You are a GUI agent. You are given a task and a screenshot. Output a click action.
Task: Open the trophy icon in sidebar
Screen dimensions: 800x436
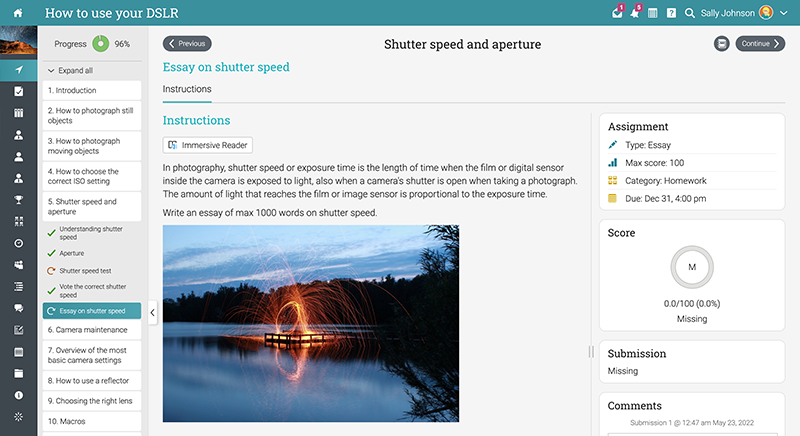click(18, 200)
